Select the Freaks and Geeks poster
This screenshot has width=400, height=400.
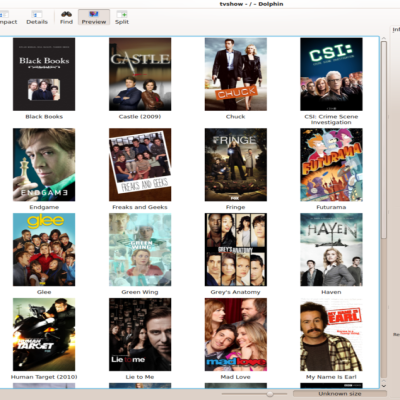click(140, 165)
